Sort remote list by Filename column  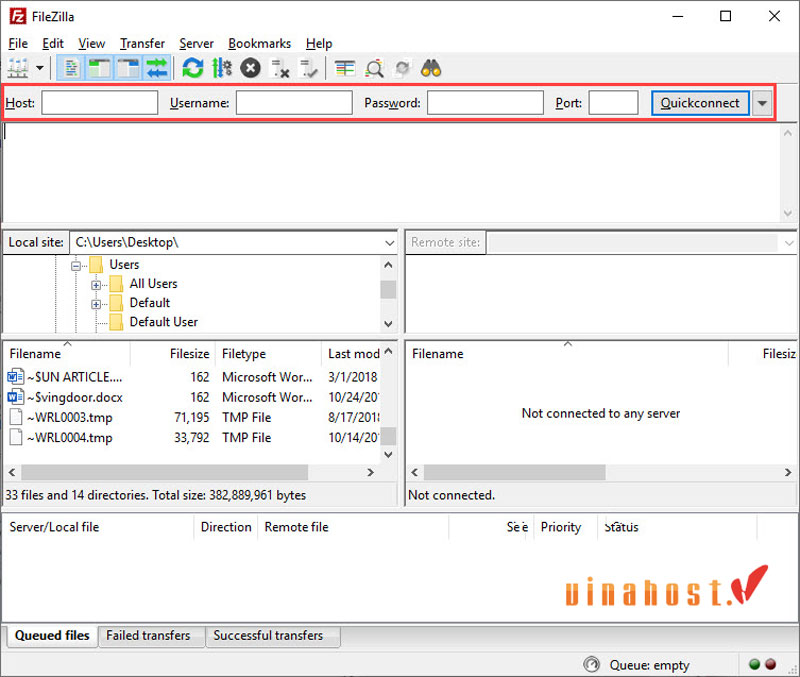point(567,354)
